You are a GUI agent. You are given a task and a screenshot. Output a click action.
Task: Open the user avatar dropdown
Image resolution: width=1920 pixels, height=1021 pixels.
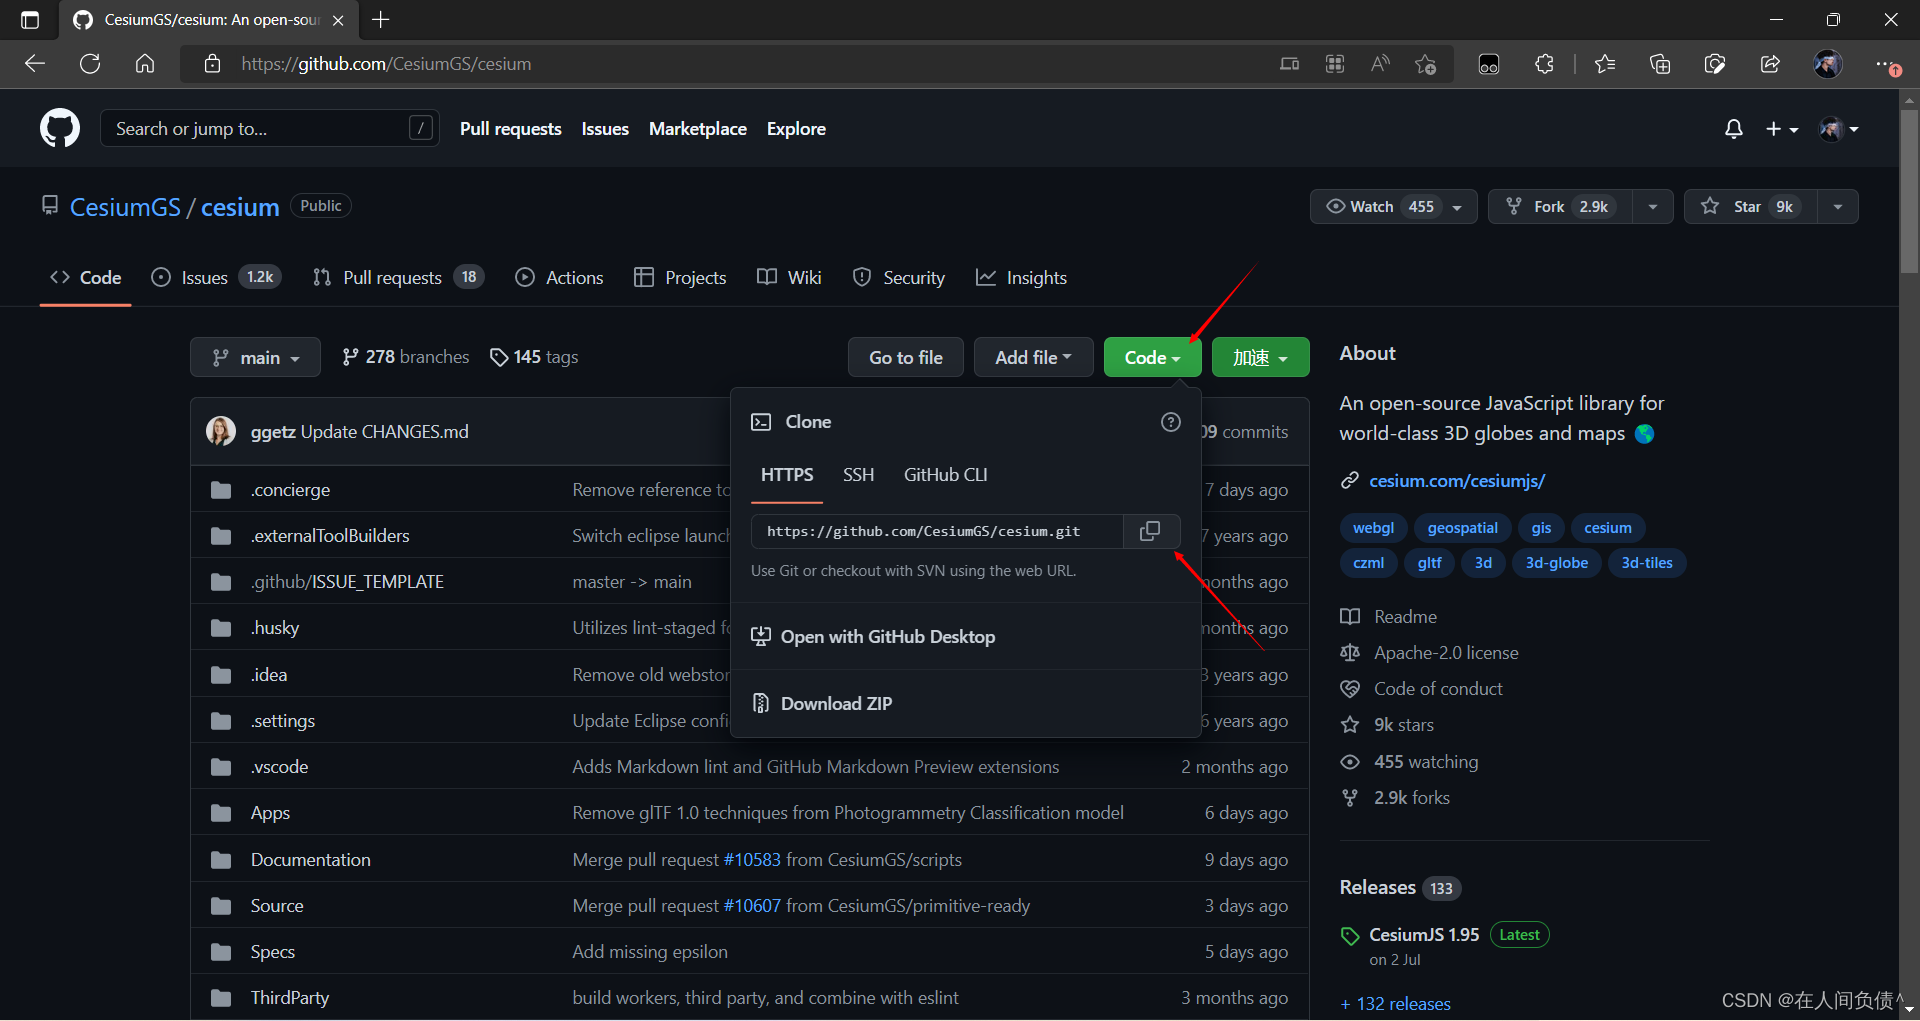1839,129
